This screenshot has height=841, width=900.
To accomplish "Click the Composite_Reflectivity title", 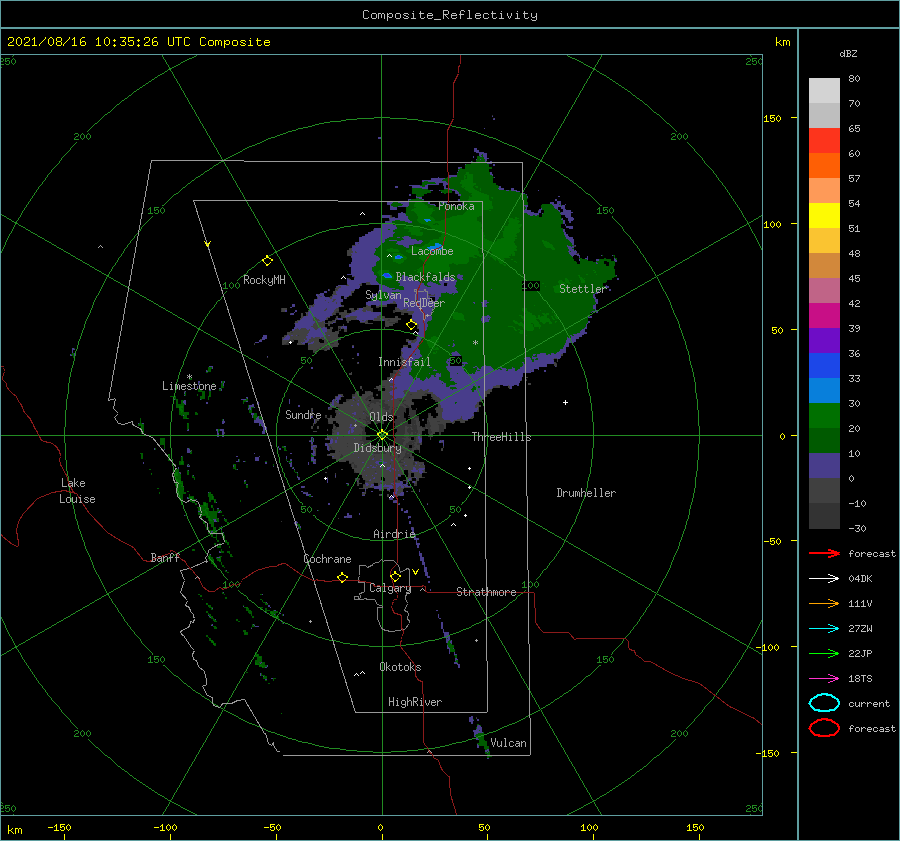I will (450, 15).
